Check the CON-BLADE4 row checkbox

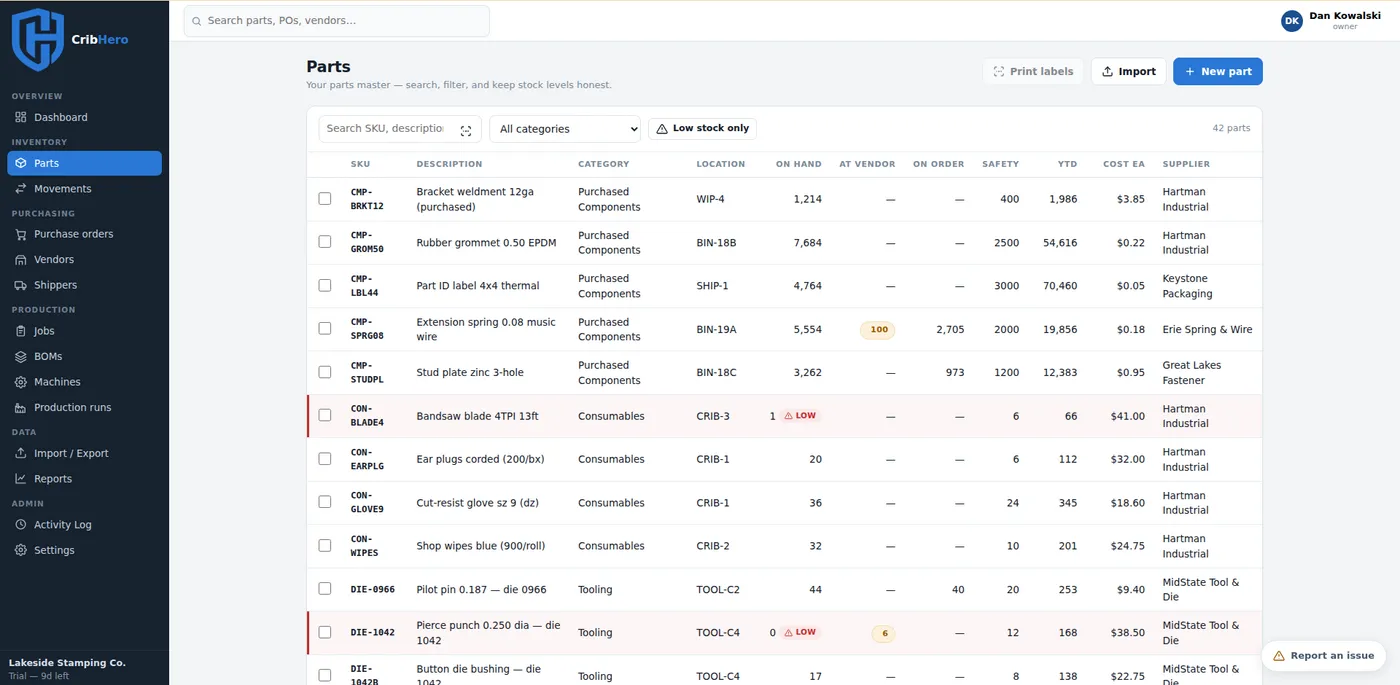pos(325,415)
